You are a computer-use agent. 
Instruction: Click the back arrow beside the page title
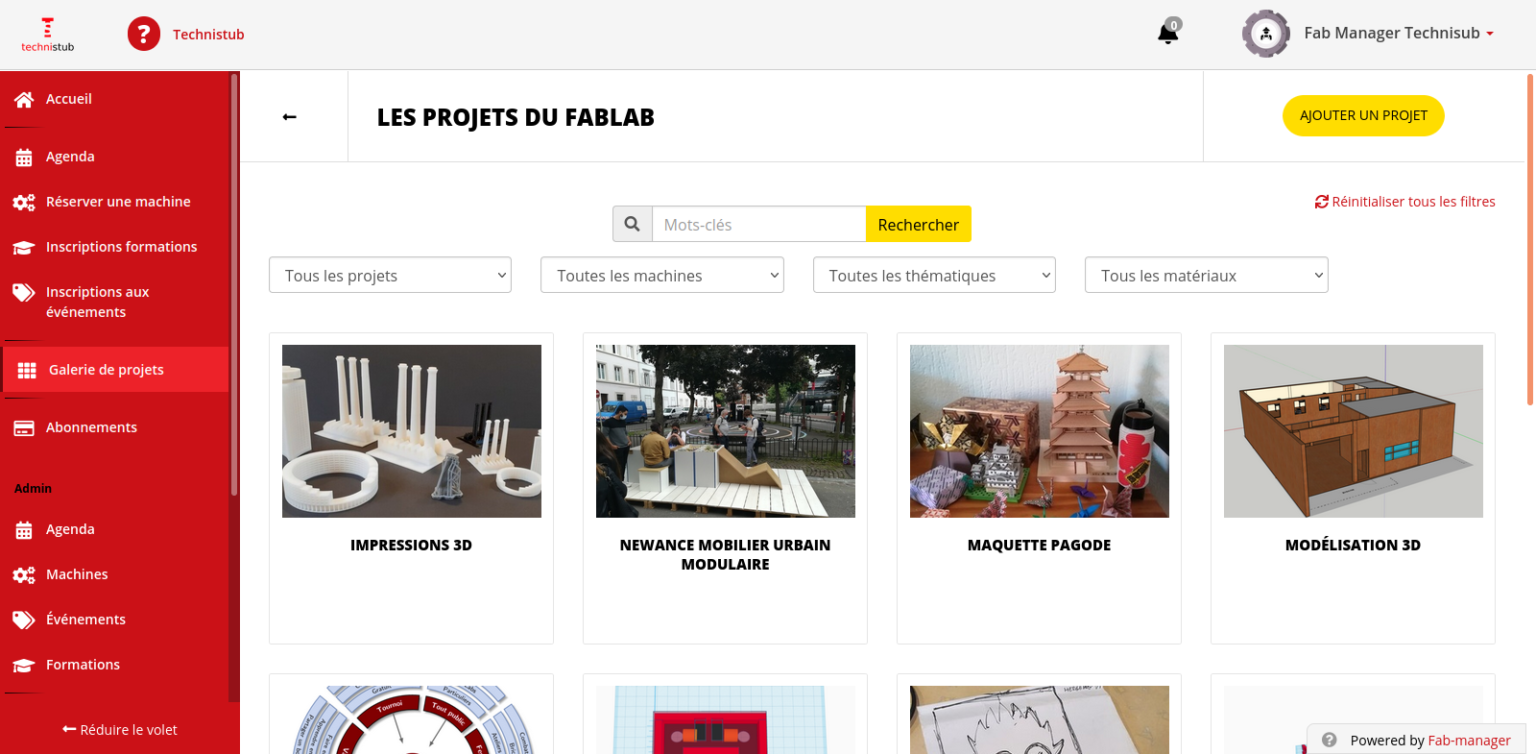(x=289, y=117)
